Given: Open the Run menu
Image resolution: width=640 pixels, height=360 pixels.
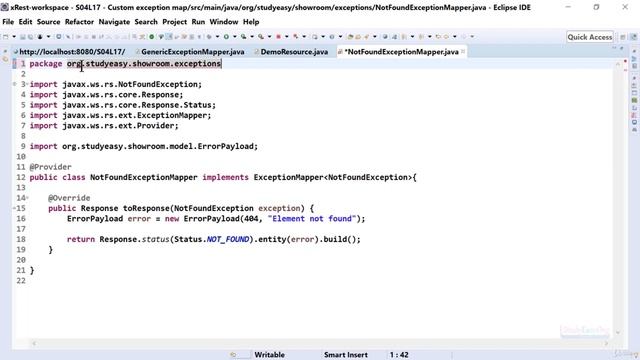Looking at the screenshot, I should (x=198, y=22).
